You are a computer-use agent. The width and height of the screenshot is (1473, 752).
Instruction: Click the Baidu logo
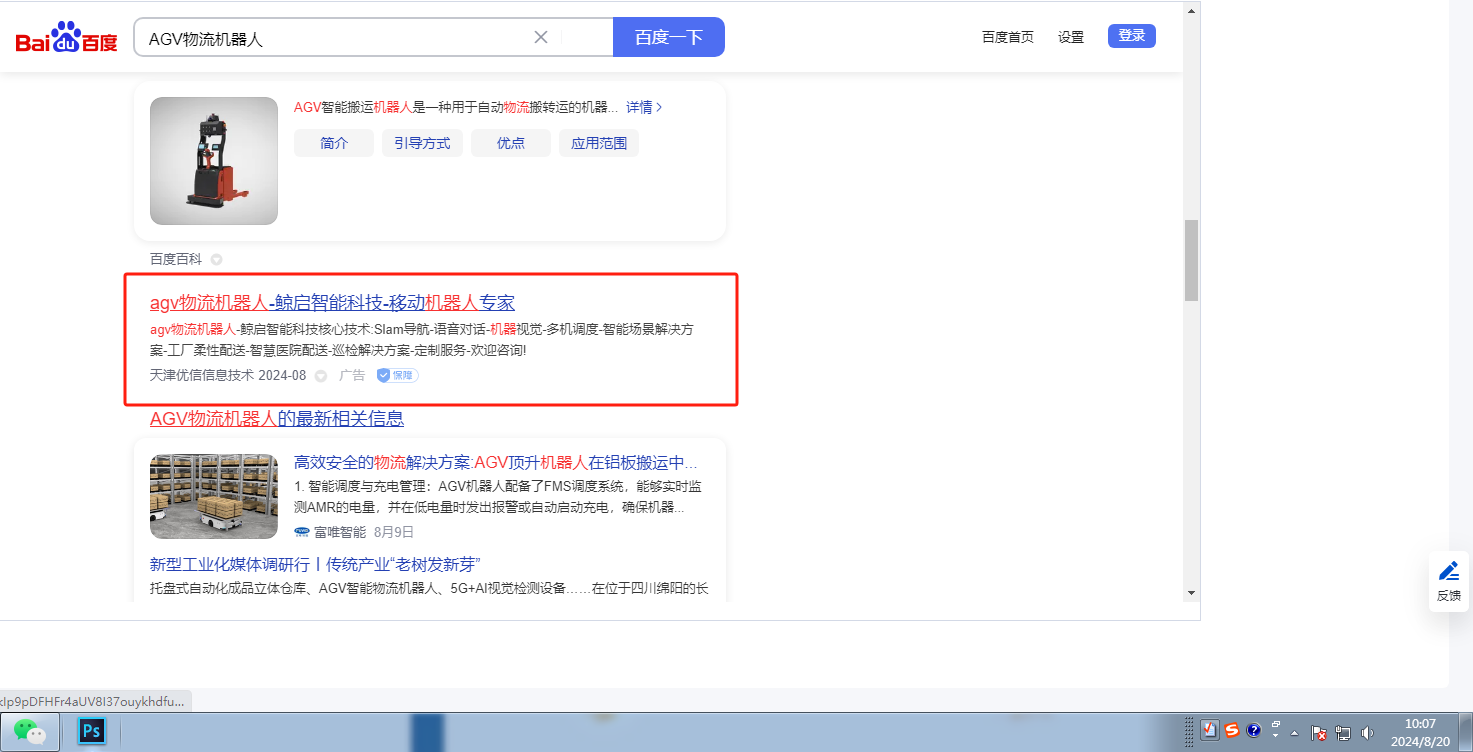coord(66,38)
